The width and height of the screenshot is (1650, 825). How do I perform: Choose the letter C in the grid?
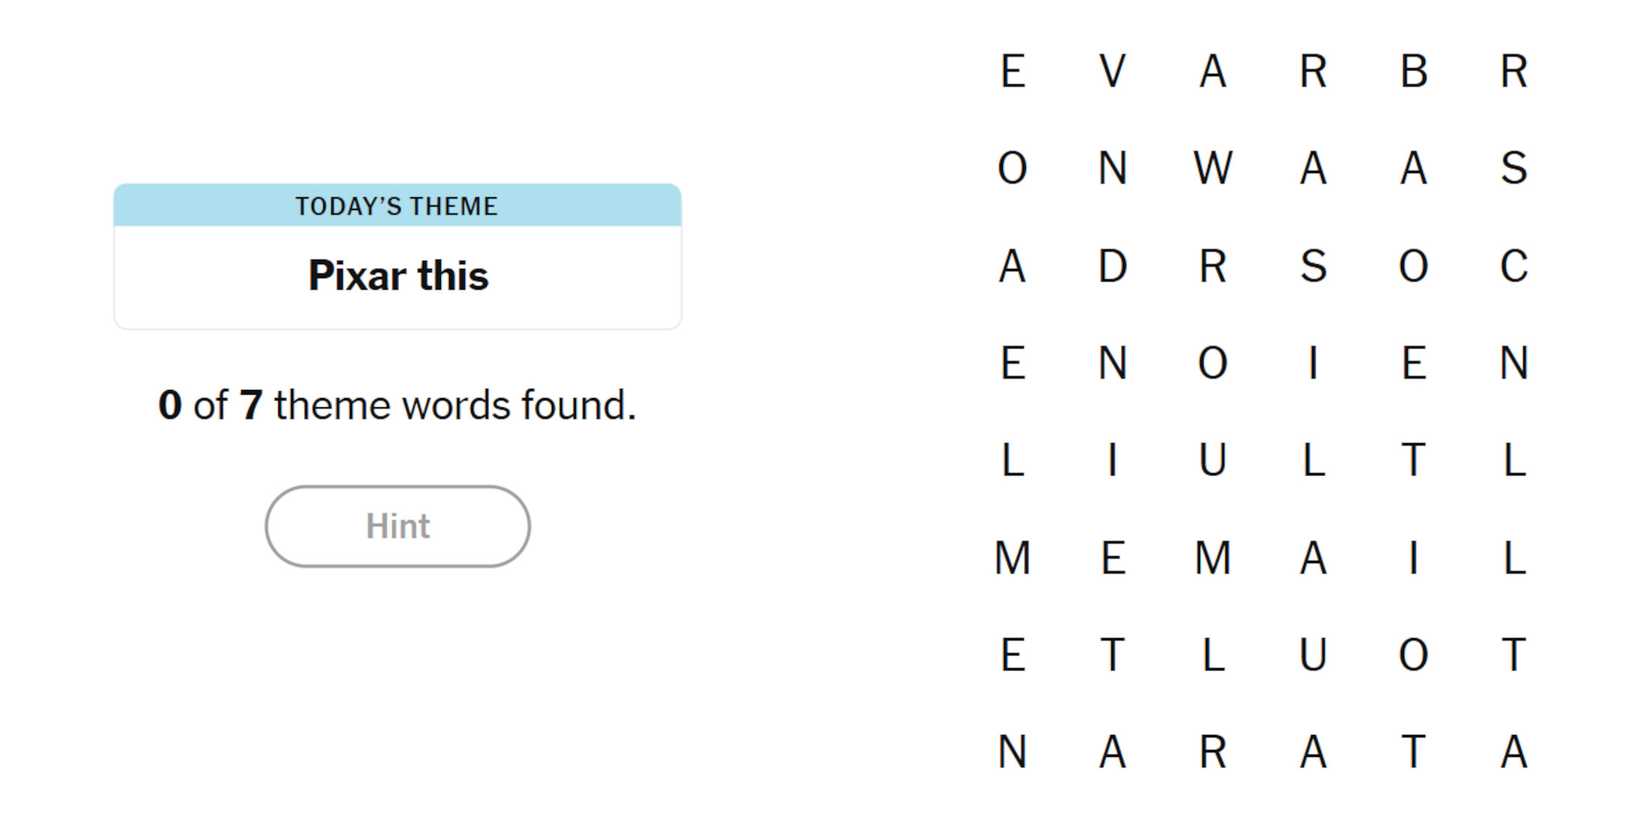coord(1513,266)
